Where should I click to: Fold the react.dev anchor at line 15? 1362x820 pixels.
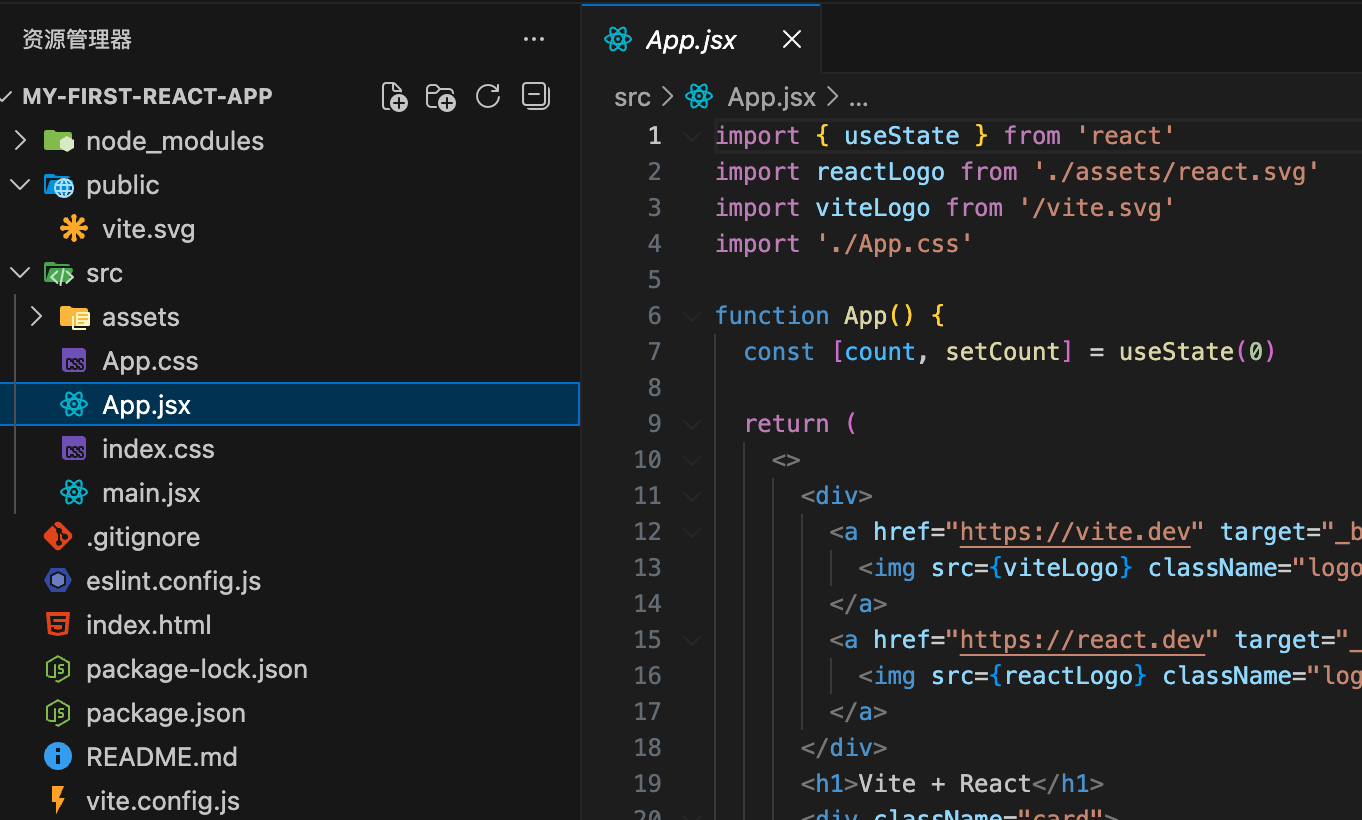pyautogui.click(x=692, y=640)
